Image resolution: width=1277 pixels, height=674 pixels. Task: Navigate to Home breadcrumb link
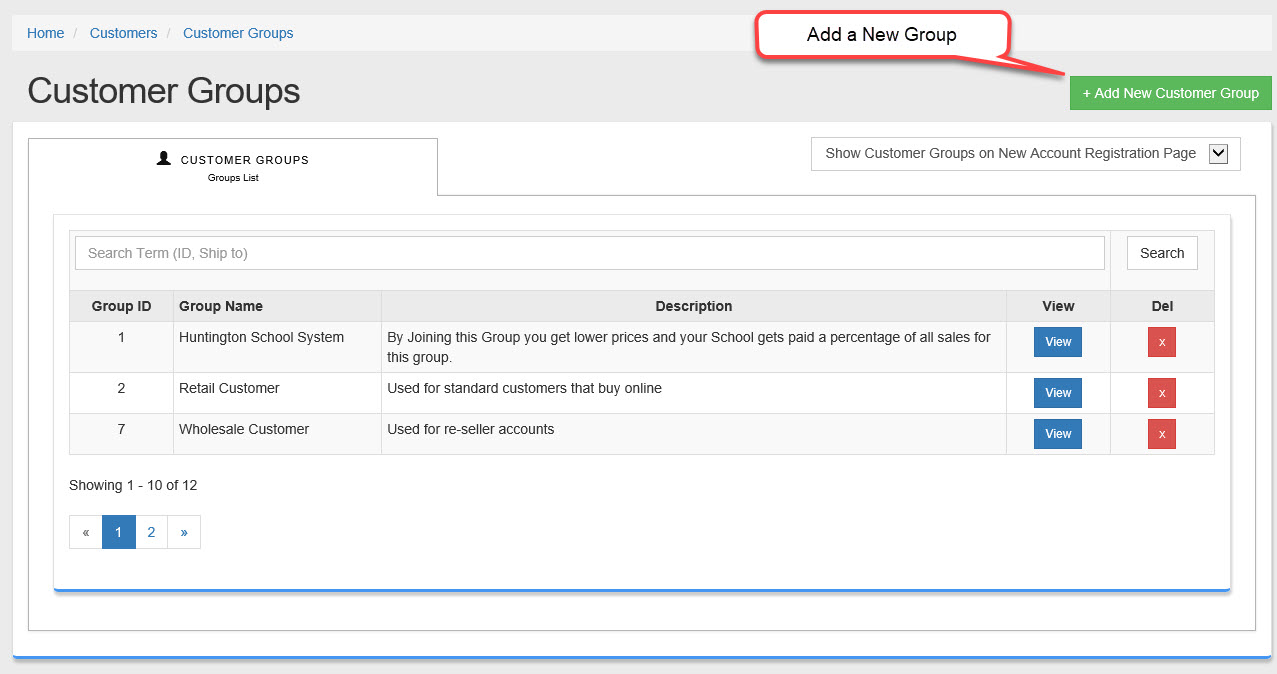click(x=45, y=33)
